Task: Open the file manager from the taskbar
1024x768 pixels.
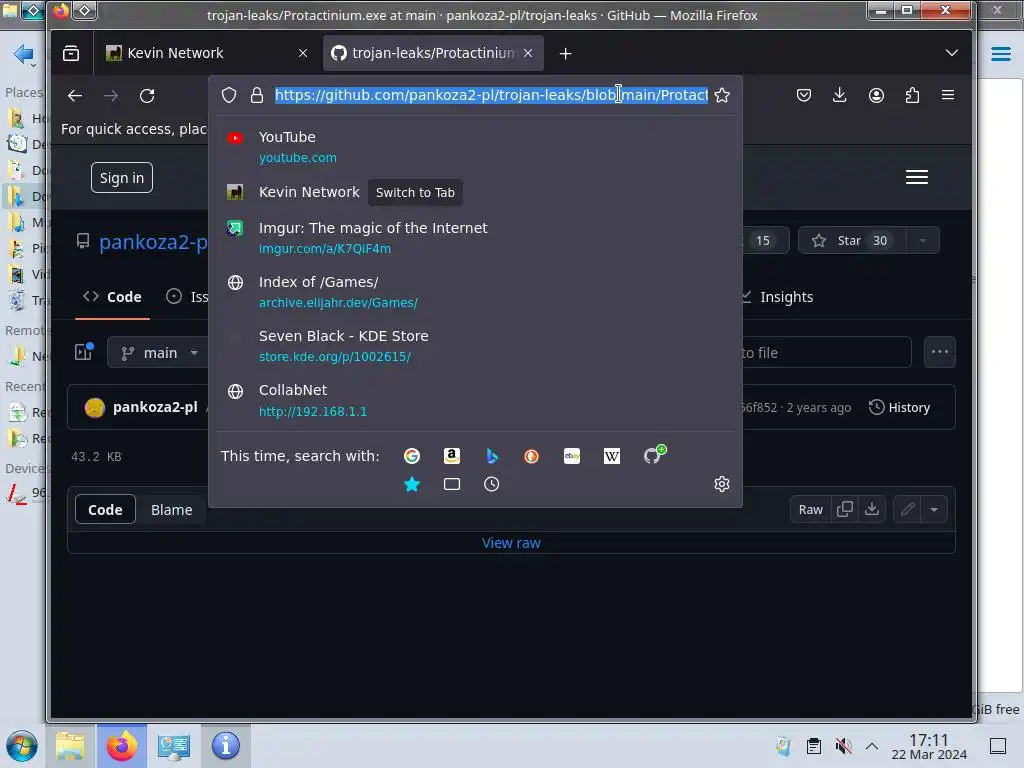Action: tap(70, 746)
